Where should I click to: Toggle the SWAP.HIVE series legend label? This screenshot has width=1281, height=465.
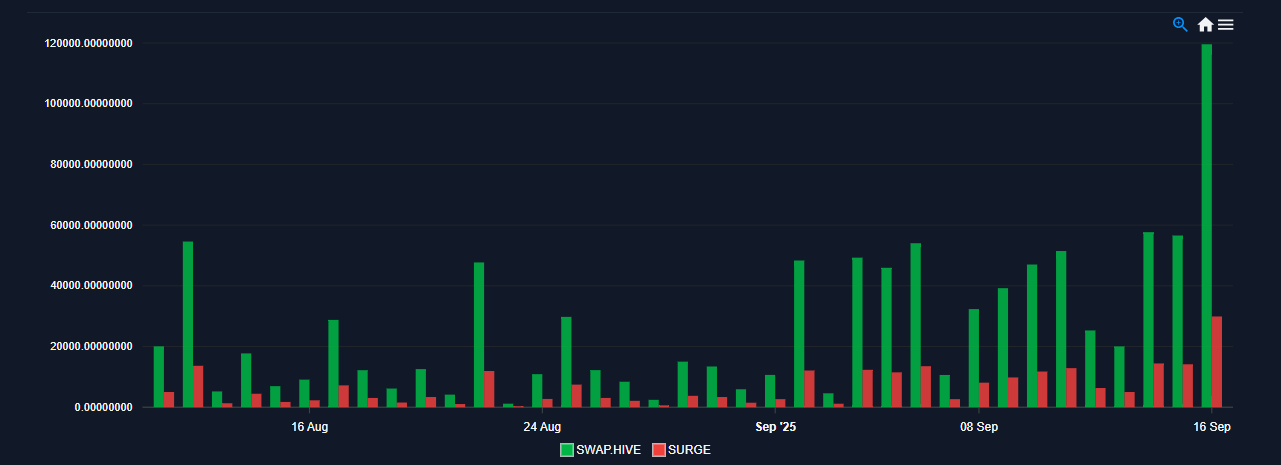pyautogui.click(x=608, y=450)
